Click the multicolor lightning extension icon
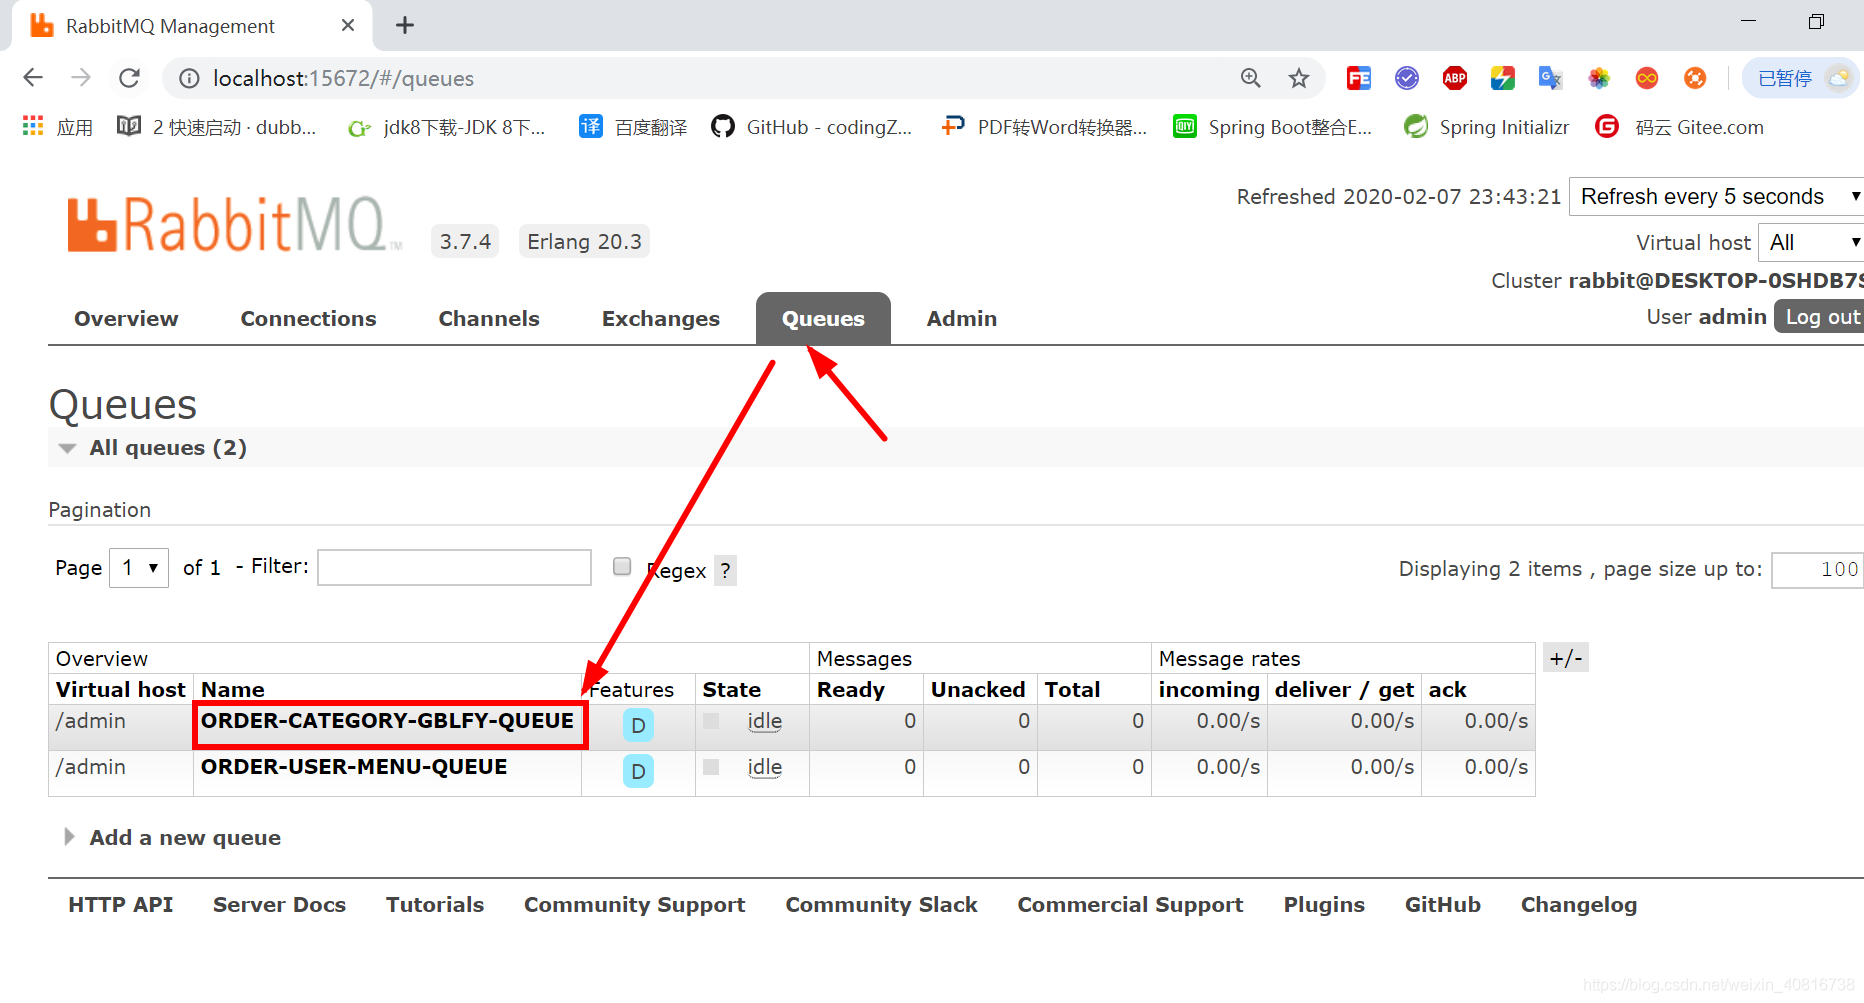The width and height of the screenshot is (1864, 1003). pyautogui.click(x=1503, y=78)
